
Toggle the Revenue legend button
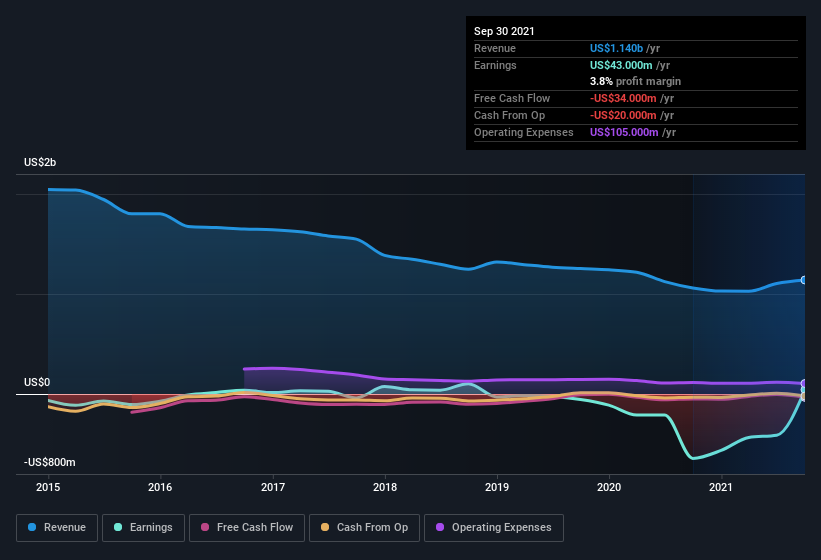point(57,528)
